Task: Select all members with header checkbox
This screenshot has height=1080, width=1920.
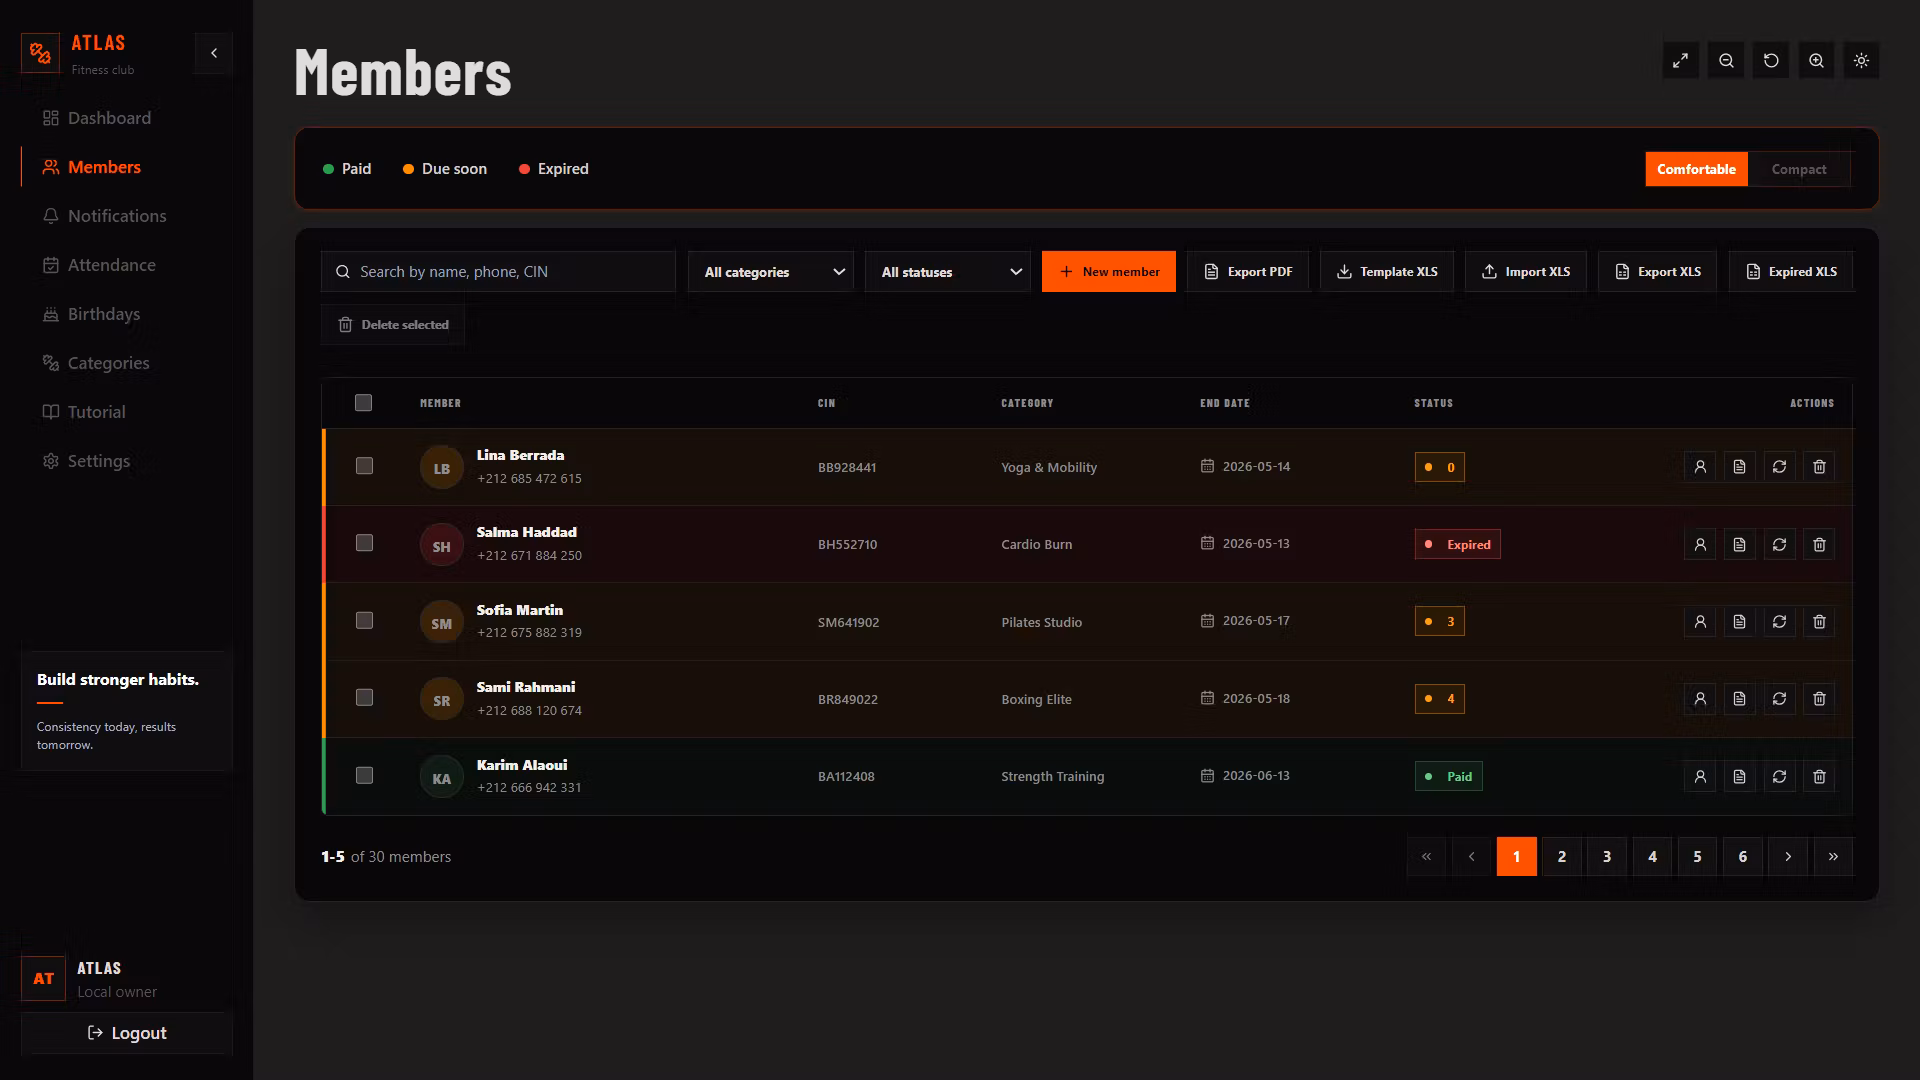Action: click(x=363, y=403)
